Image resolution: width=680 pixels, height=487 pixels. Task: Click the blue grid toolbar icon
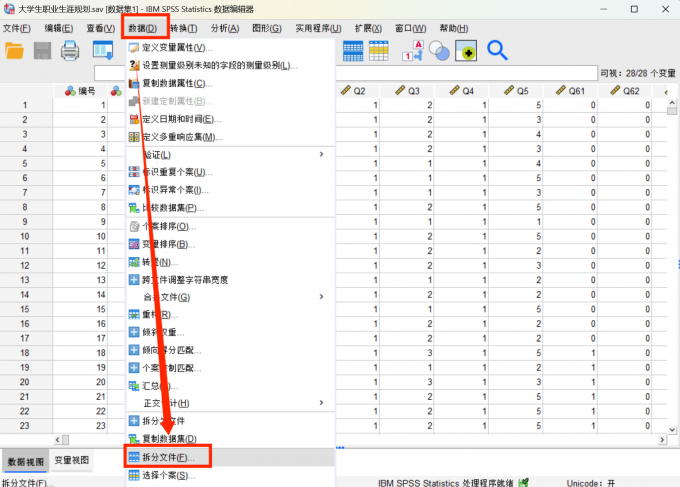click(353, 51)
